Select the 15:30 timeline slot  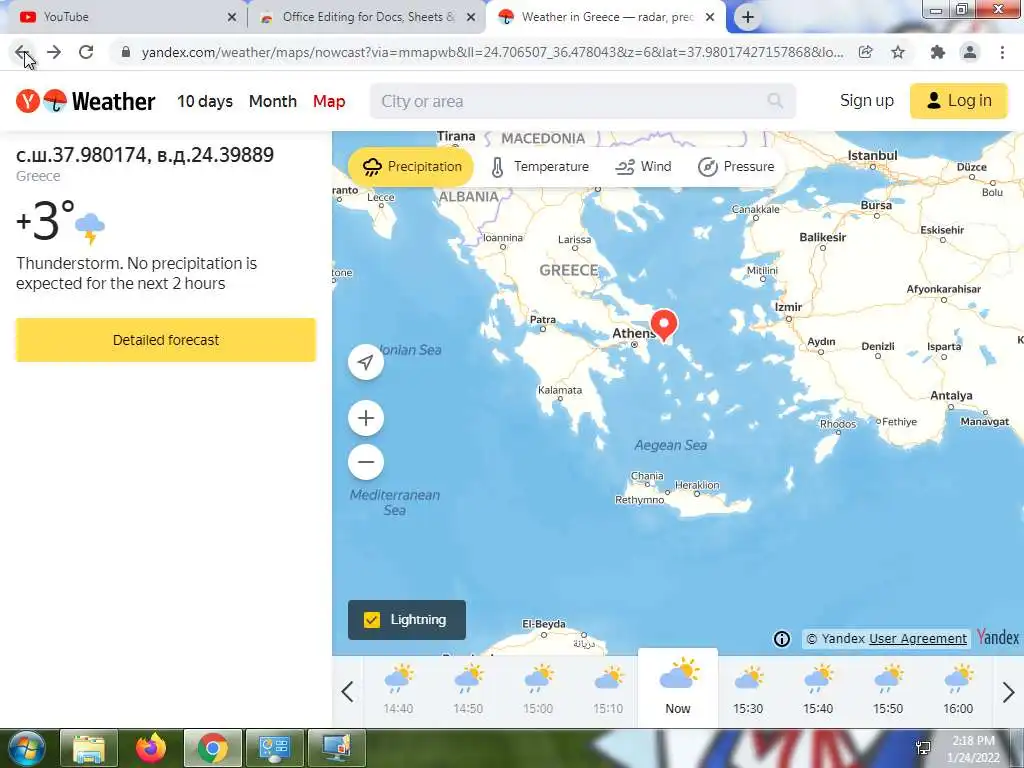click(748, 690)
